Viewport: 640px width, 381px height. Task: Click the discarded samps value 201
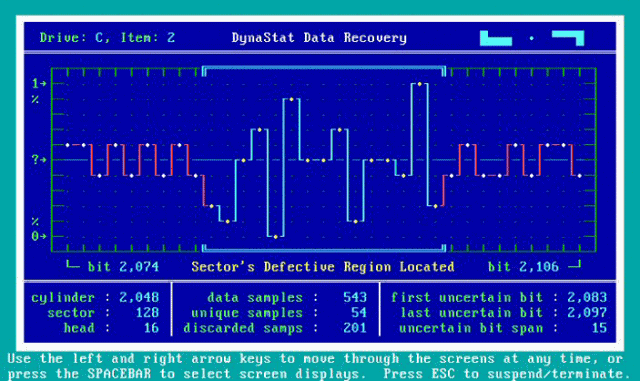coord(355,328)
